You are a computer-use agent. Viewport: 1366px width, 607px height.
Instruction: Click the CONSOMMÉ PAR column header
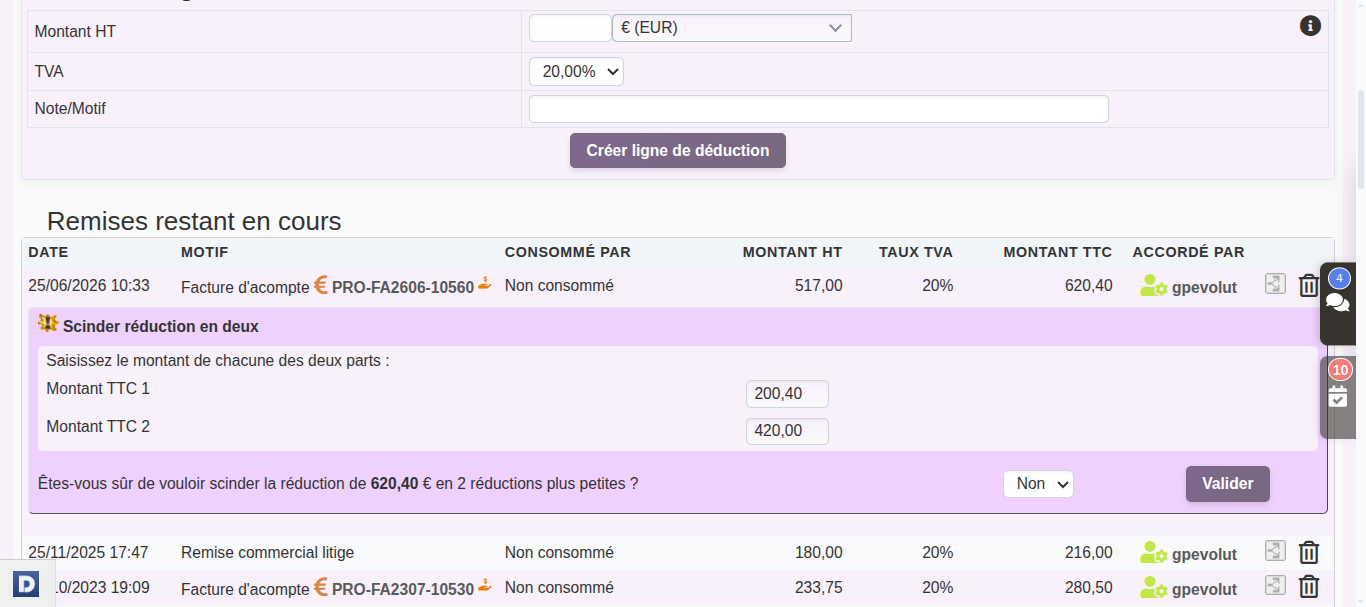click(568, 252)
